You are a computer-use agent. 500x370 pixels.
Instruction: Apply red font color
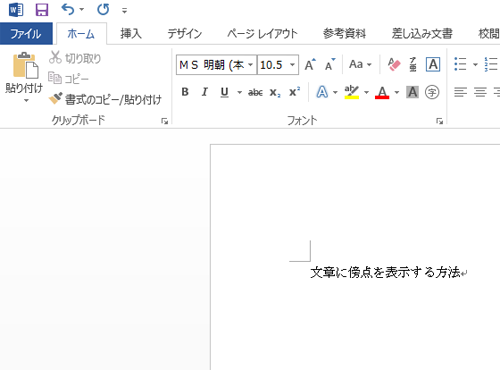tap(382, 92)
